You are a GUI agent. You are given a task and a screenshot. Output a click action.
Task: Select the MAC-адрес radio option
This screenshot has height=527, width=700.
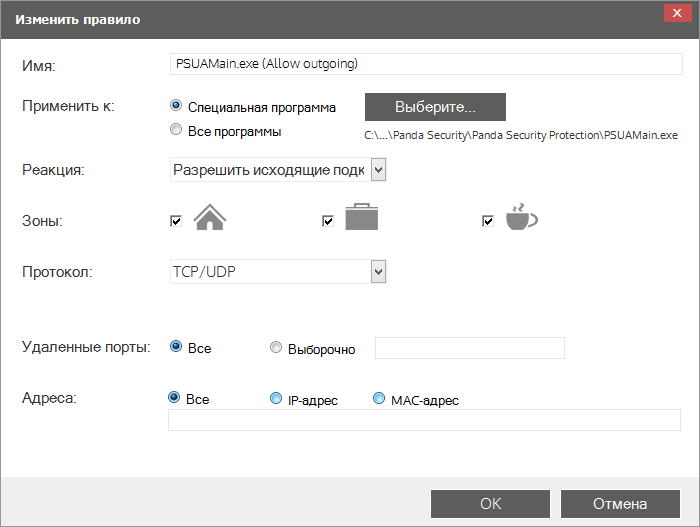point(379,398)
